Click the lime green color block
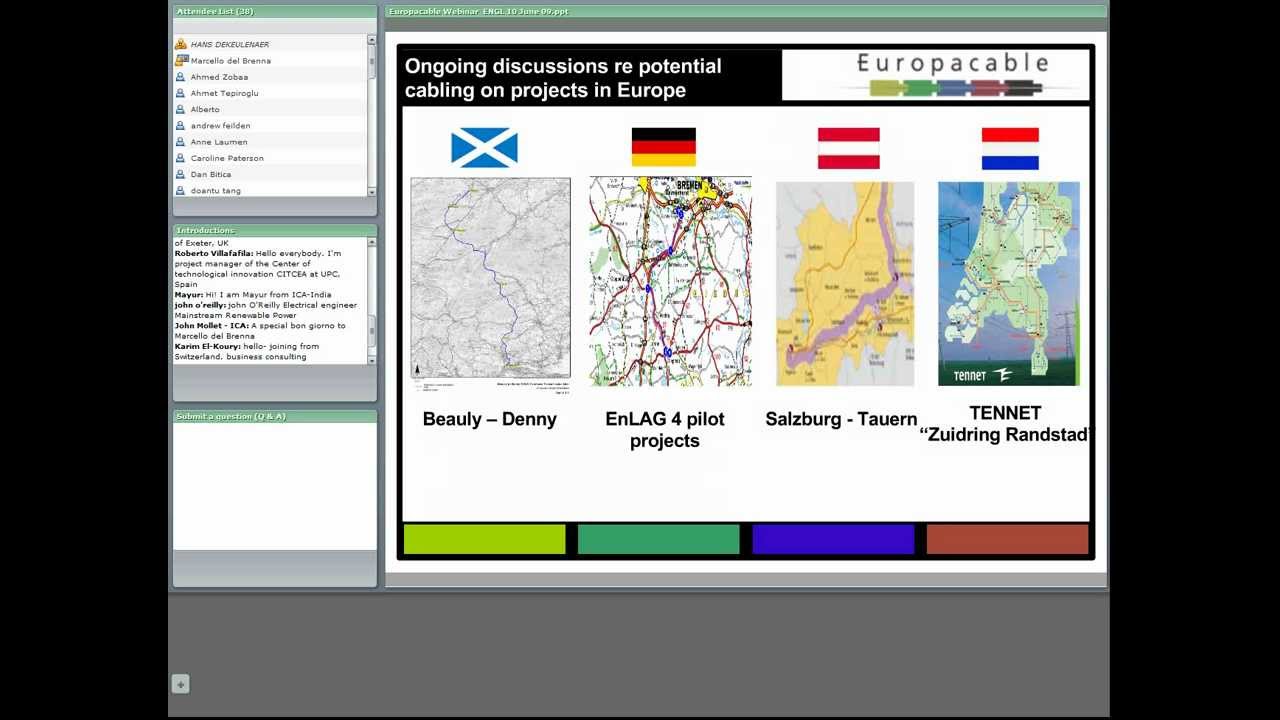The height and width of the screenshot is (720, 1280). (484, 539)
